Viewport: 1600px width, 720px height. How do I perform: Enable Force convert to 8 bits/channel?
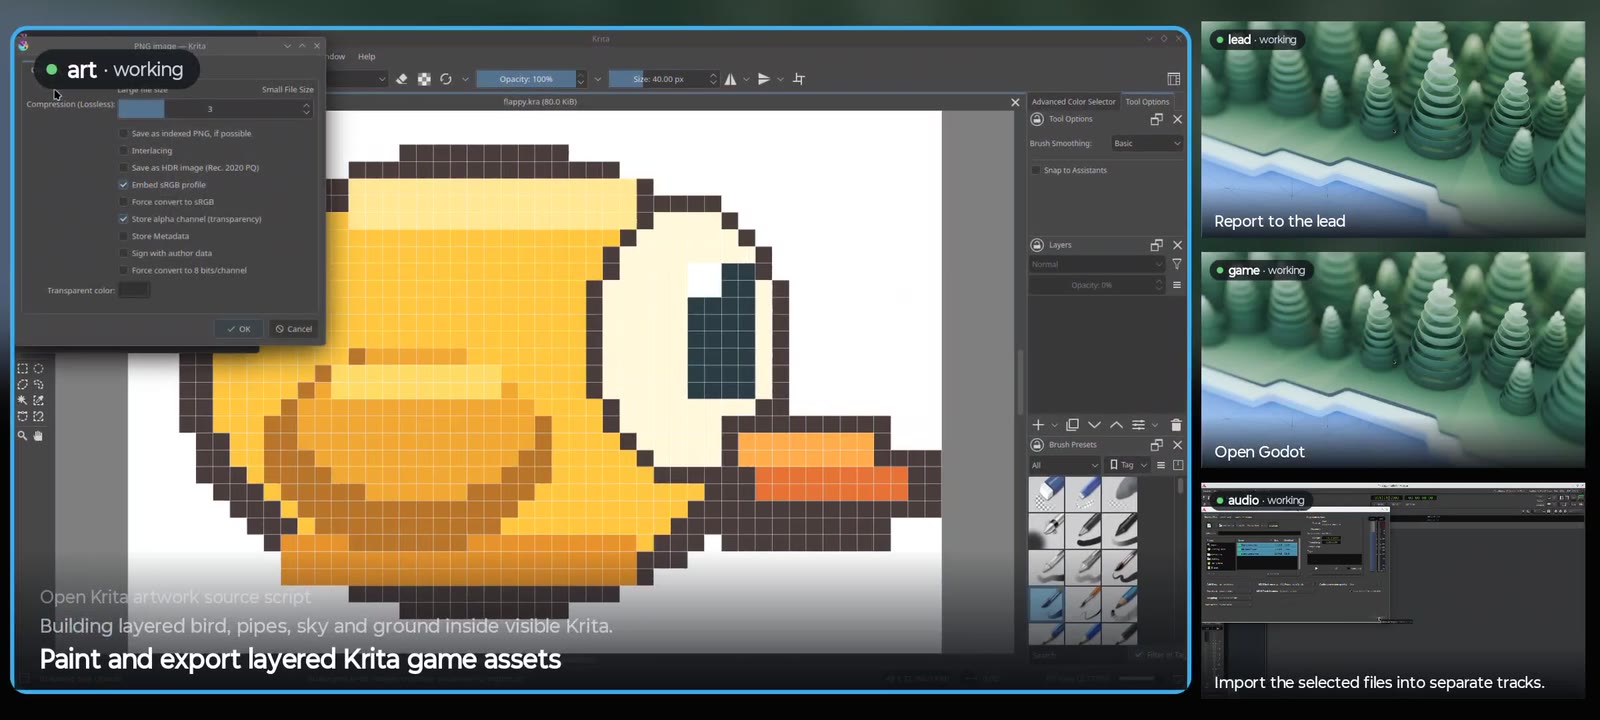[x=124, y=270]
